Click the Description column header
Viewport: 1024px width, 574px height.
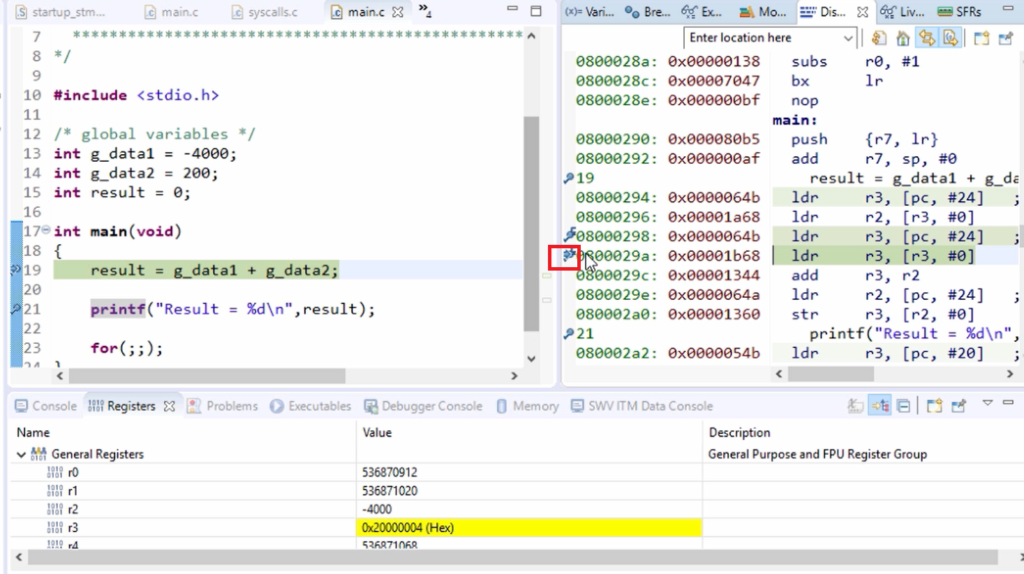739,432
